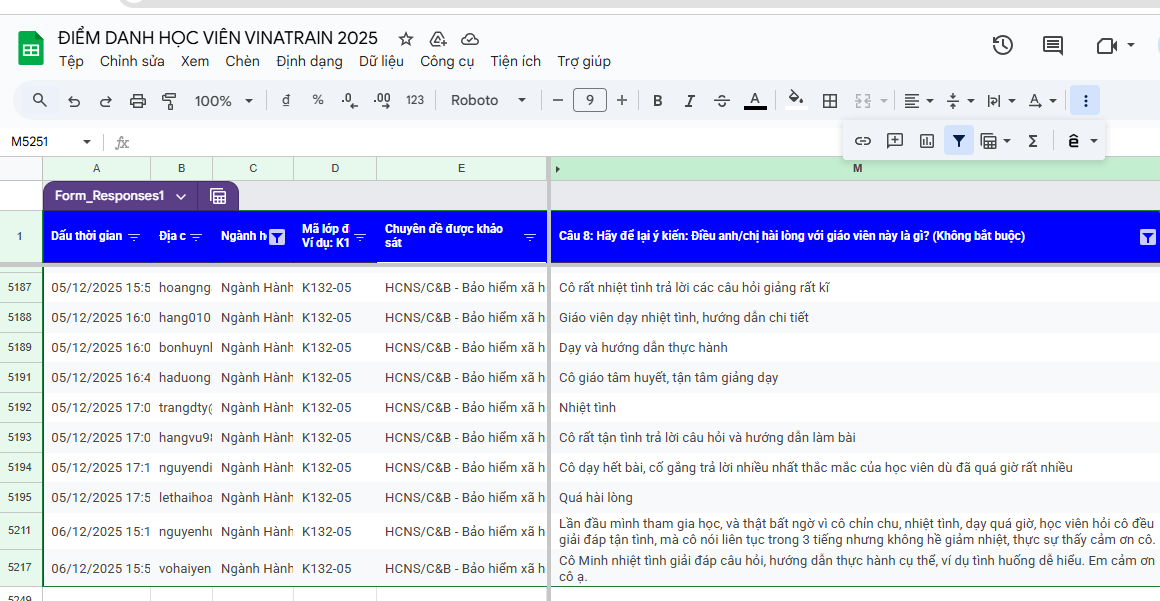Open the Roboto font dropdown
Image resolution: width=1160 pixels, height=601 pixels.
[488, 100]
